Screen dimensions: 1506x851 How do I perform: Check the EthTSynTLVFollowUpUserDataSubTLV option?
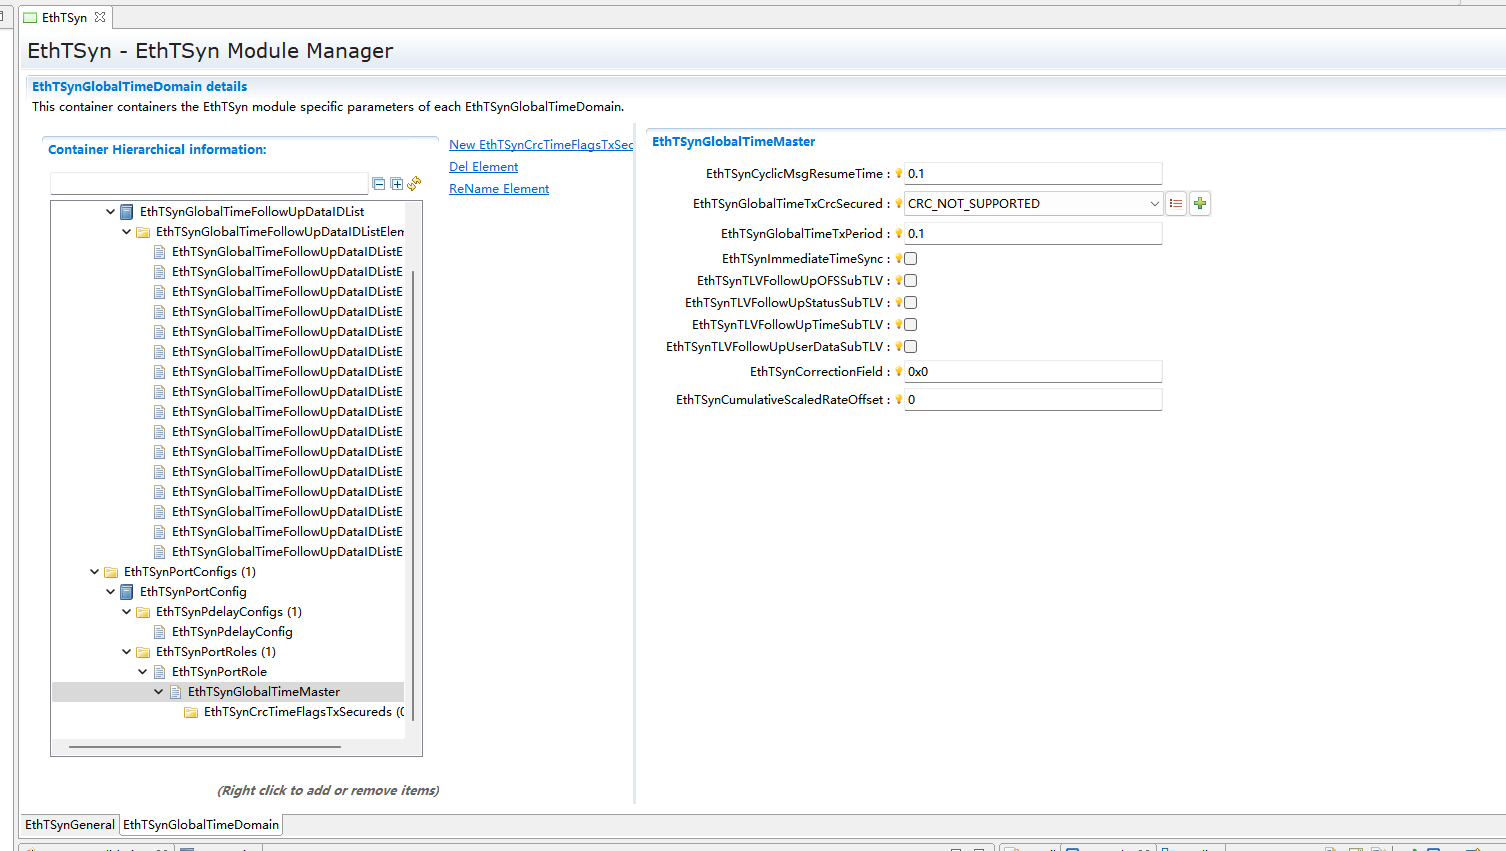911,347
